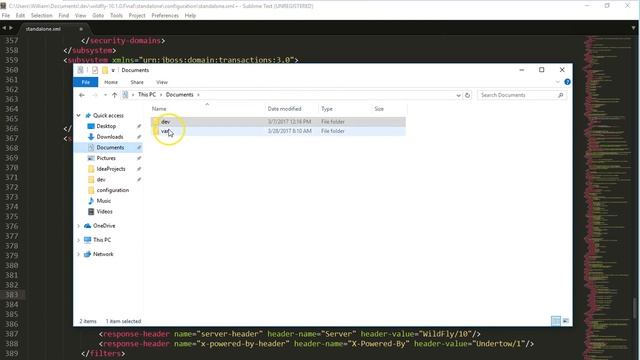Close the standalone.xml tab
Image resolution: width=640 pixels, height=360 pixels.
click(x=81, y=29)
